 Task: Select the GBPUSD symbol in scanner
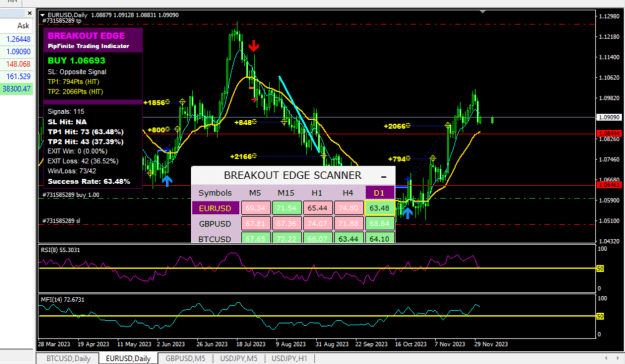tap(215, 224)
